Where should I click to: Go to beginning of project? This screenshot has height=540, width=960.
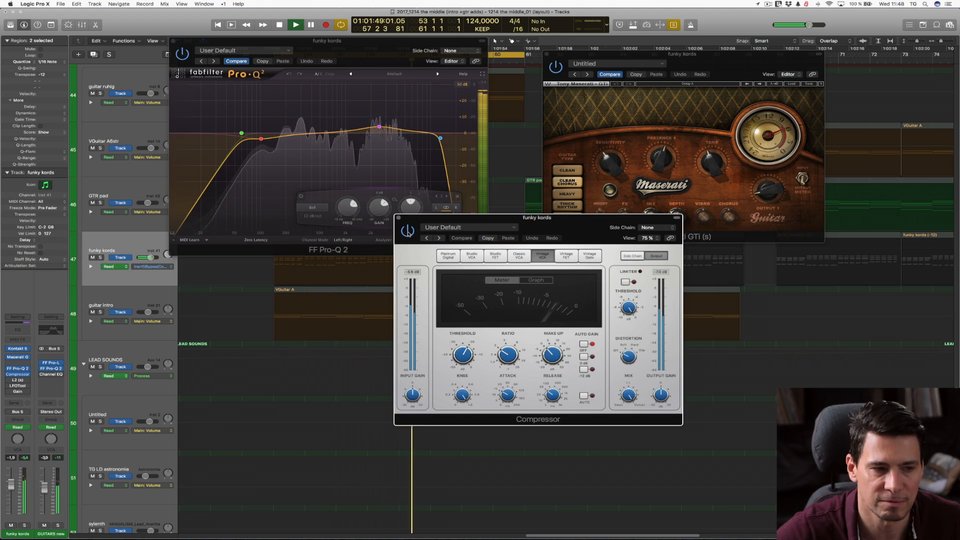pyautogui.click(x=217, y=25)
